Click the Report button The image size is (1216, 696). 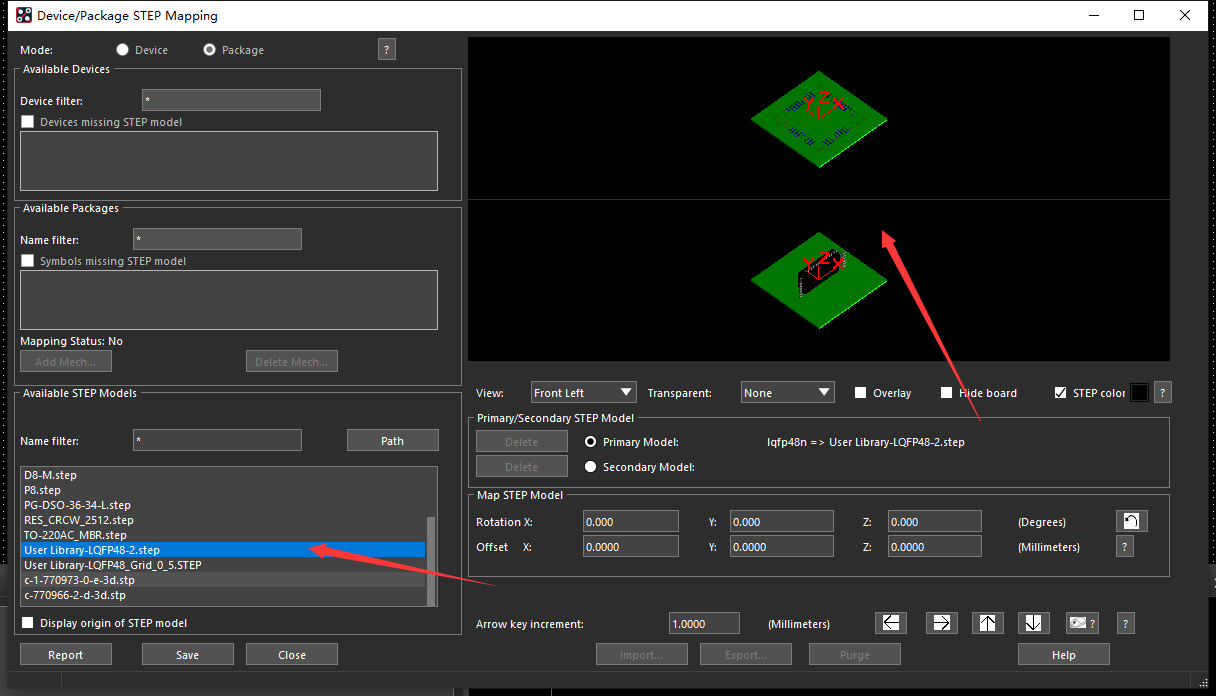(65, 654)
